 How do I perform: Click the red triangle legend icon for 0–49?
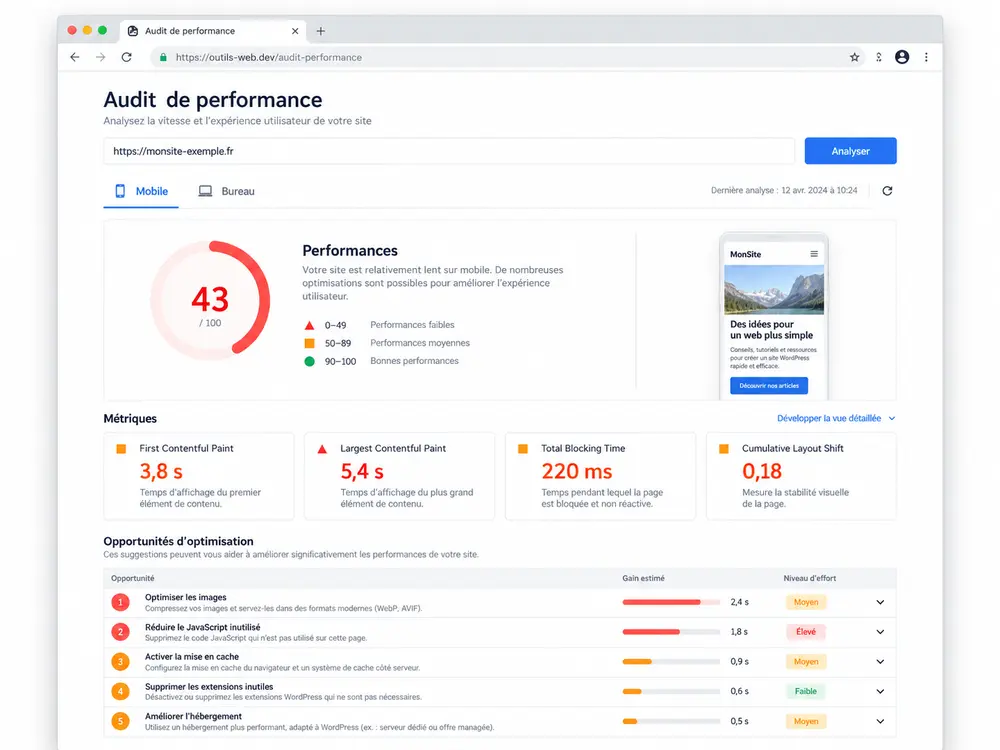click(309, 325)
